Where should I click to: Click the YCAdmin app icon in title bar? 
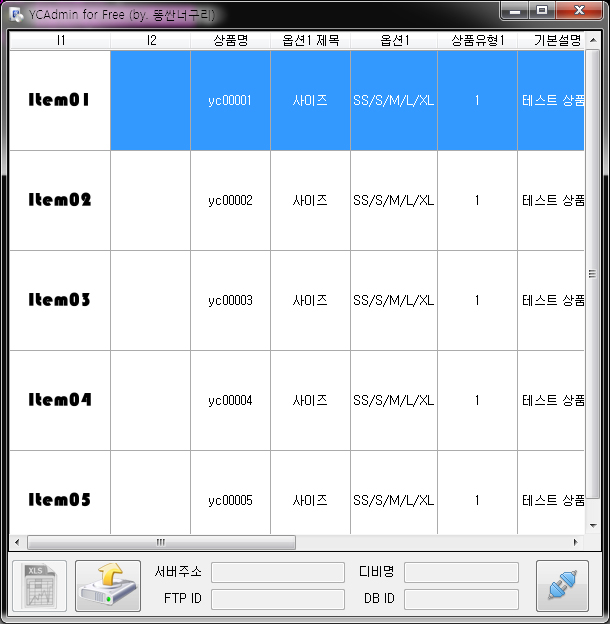tap(16, 15)
